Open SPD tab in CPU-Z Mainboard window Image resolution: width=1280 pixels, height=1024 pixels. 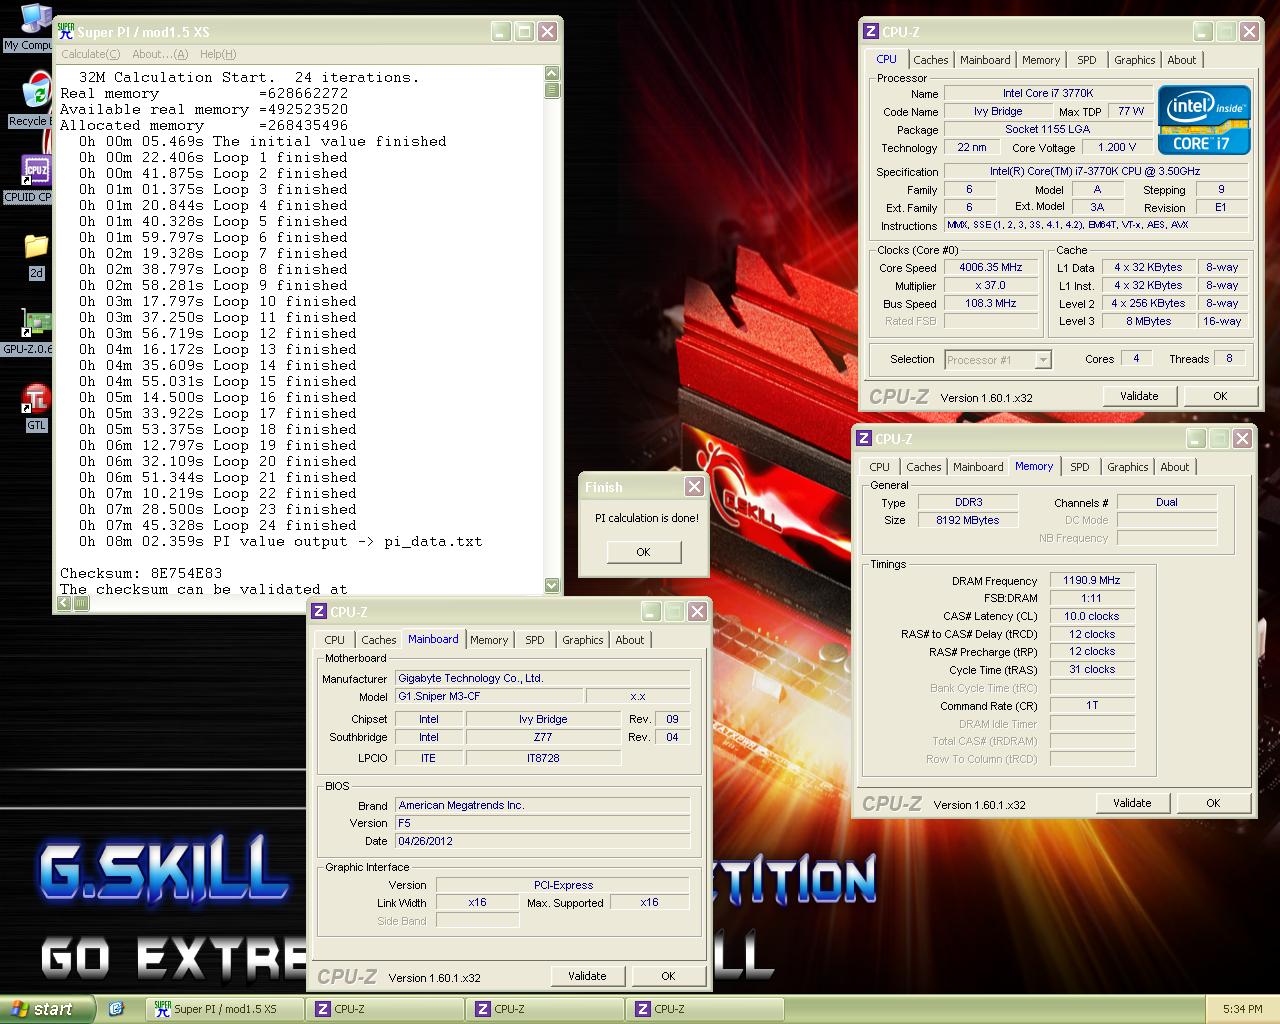[534, 640]
